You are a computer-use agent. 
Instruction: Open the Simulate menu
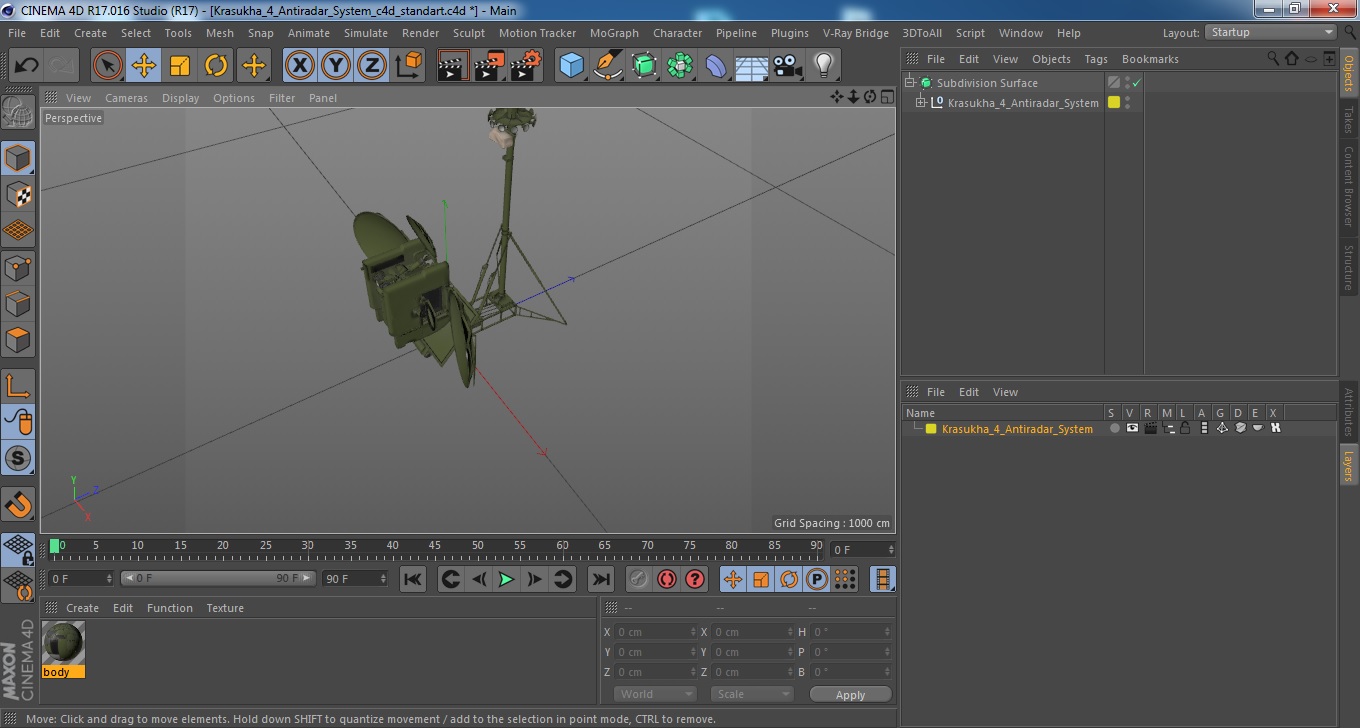[366, 33]
